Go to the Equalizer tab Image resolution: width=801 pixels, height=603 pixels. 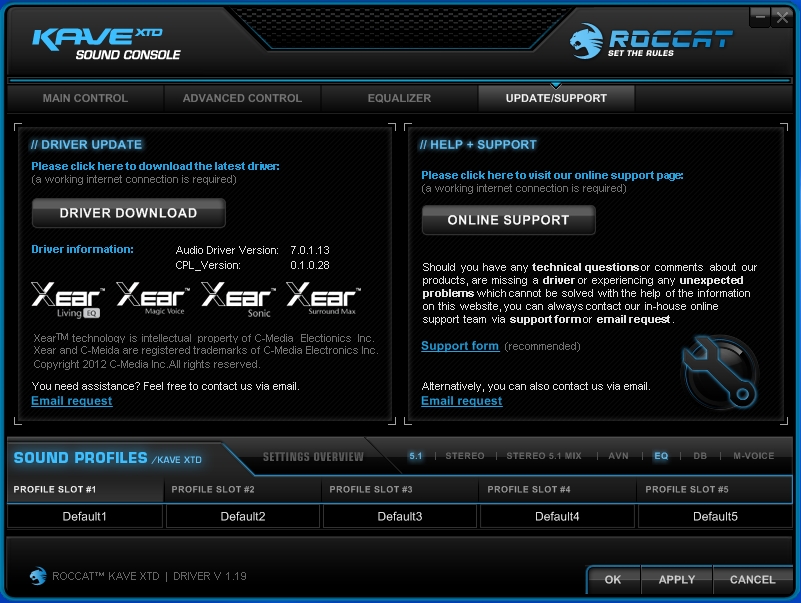point(399,98)
